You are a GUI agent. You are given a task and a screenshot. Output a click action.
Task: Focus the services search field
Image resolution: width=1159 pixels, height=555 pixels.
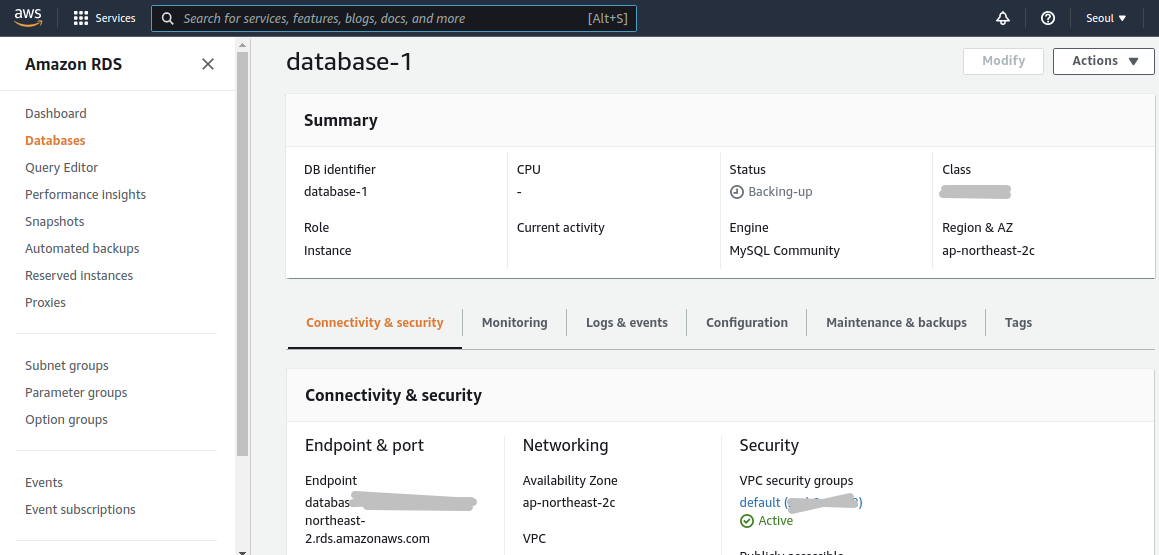tap(394, 18)
